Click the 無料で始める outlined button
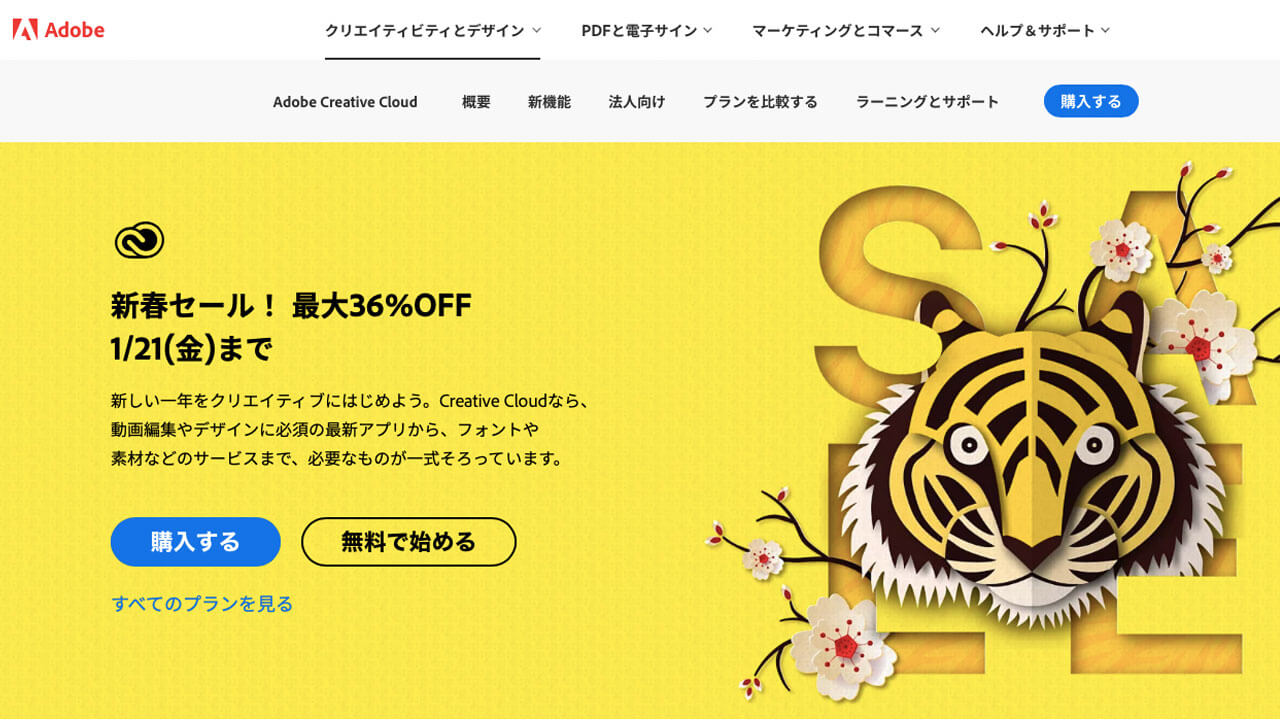The height and width of the screenshot is (720, 1280). tap(409, 542)
